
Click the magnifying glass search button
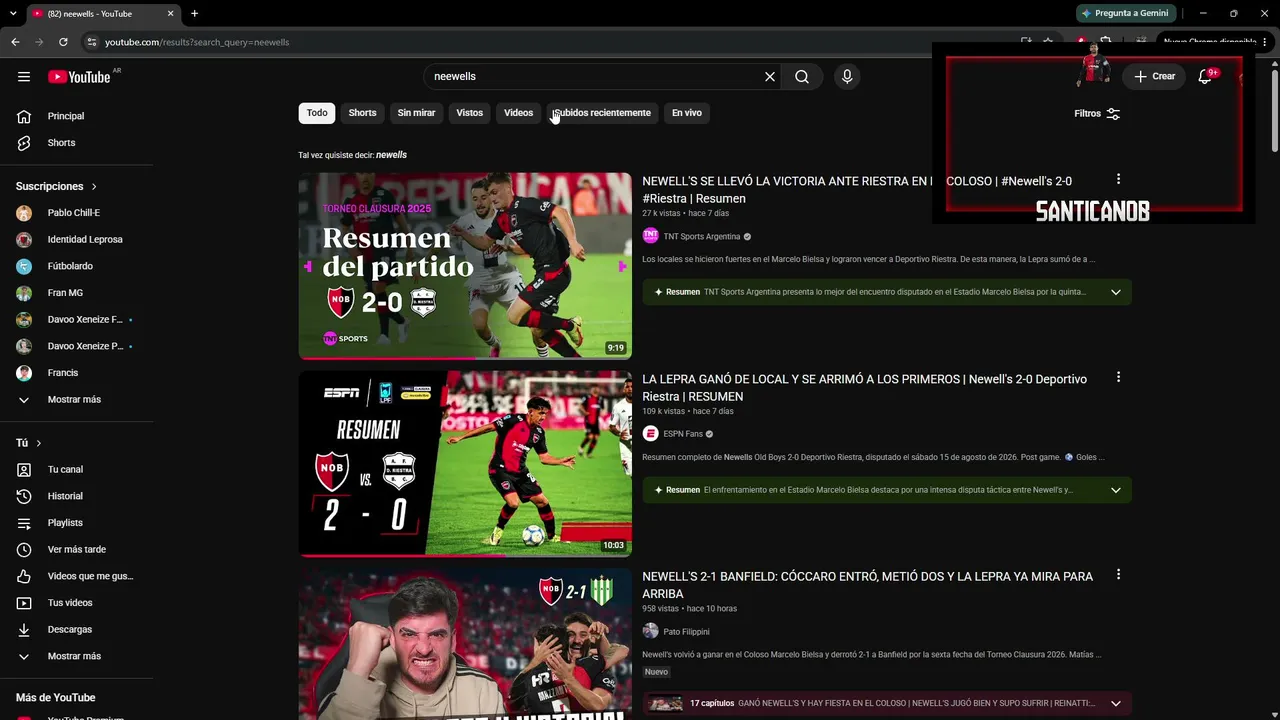[802, 77]
